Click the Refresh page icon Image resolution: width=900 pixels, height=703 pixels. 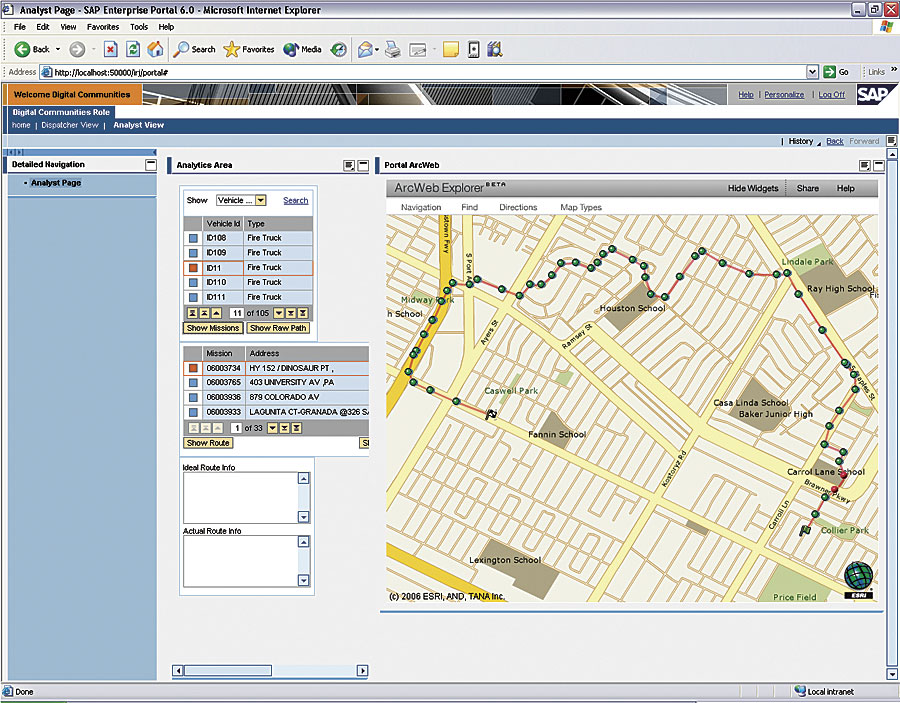[x=133, y=49]
